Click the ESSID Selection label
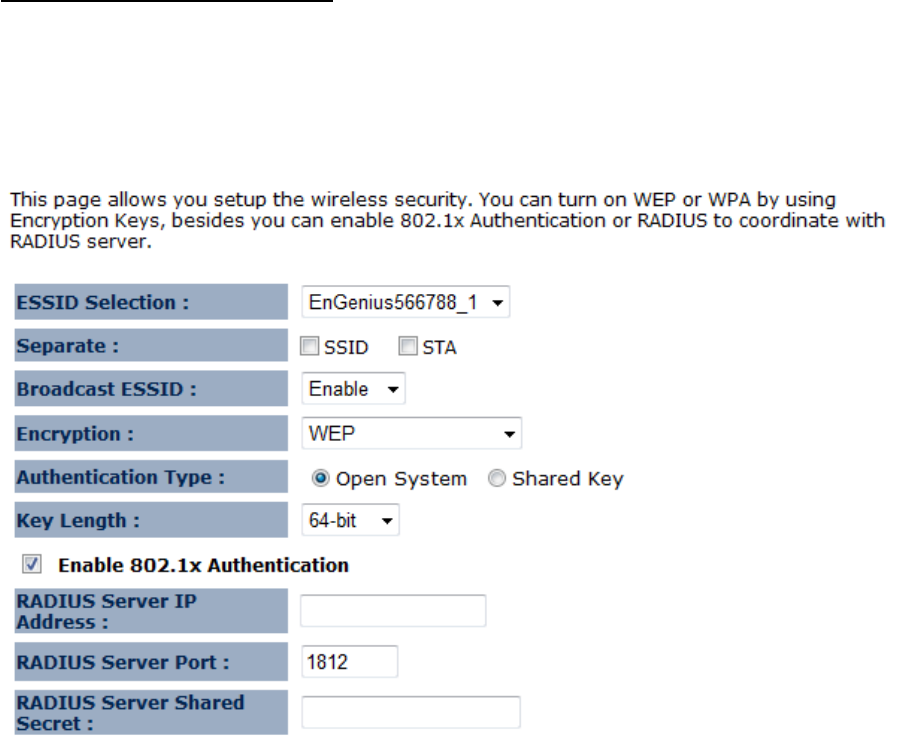 (104, 302)
